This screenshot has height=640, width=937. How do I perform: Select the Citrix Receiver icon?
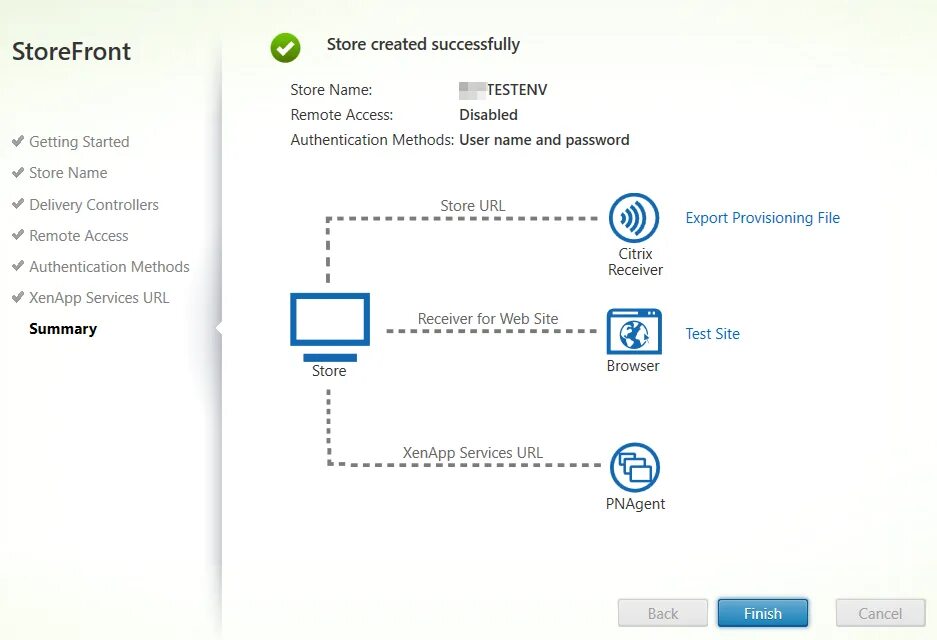pyautogui.click(x=634, y=218)
